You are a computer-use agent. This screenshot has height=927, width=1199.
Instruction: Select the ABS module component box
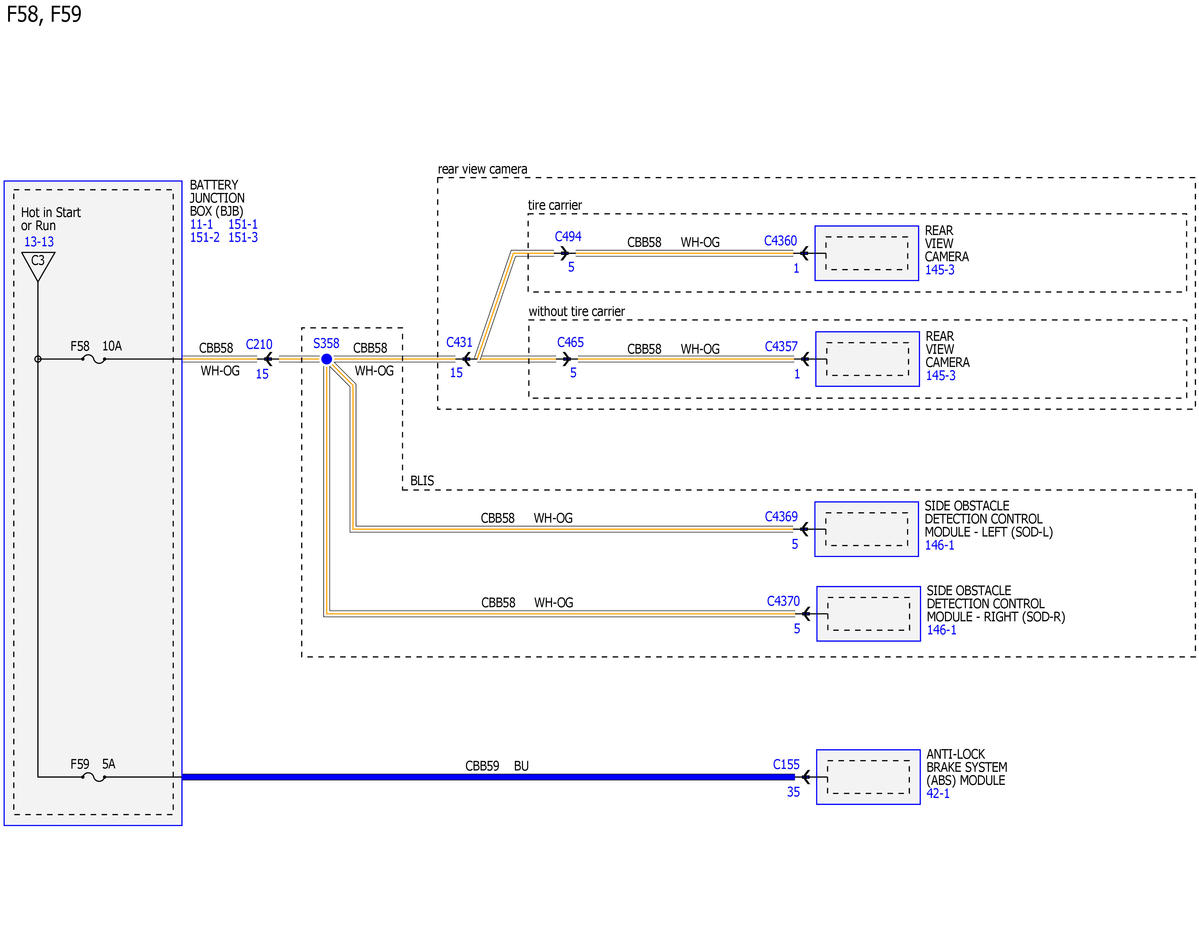pyautogui.click(x=868, y=776)
